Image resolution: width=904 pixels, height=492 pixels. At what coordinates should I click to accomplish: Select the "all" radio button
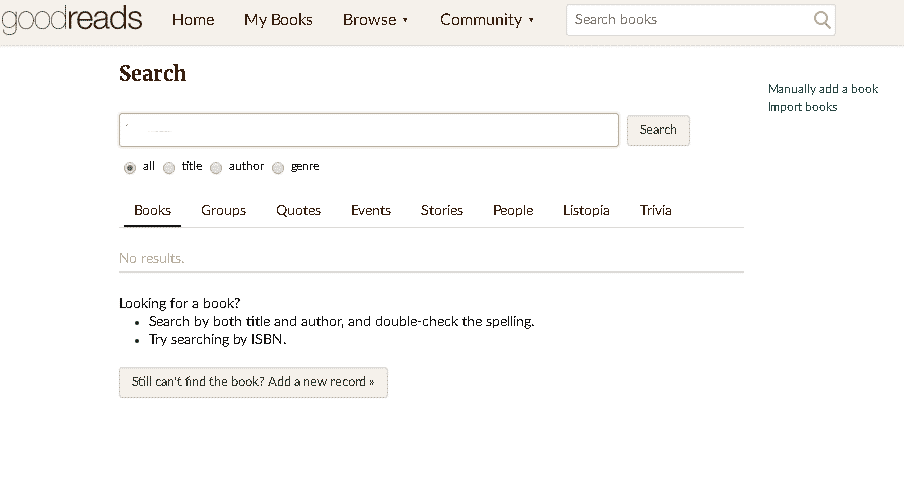click(x=130, y=168)
